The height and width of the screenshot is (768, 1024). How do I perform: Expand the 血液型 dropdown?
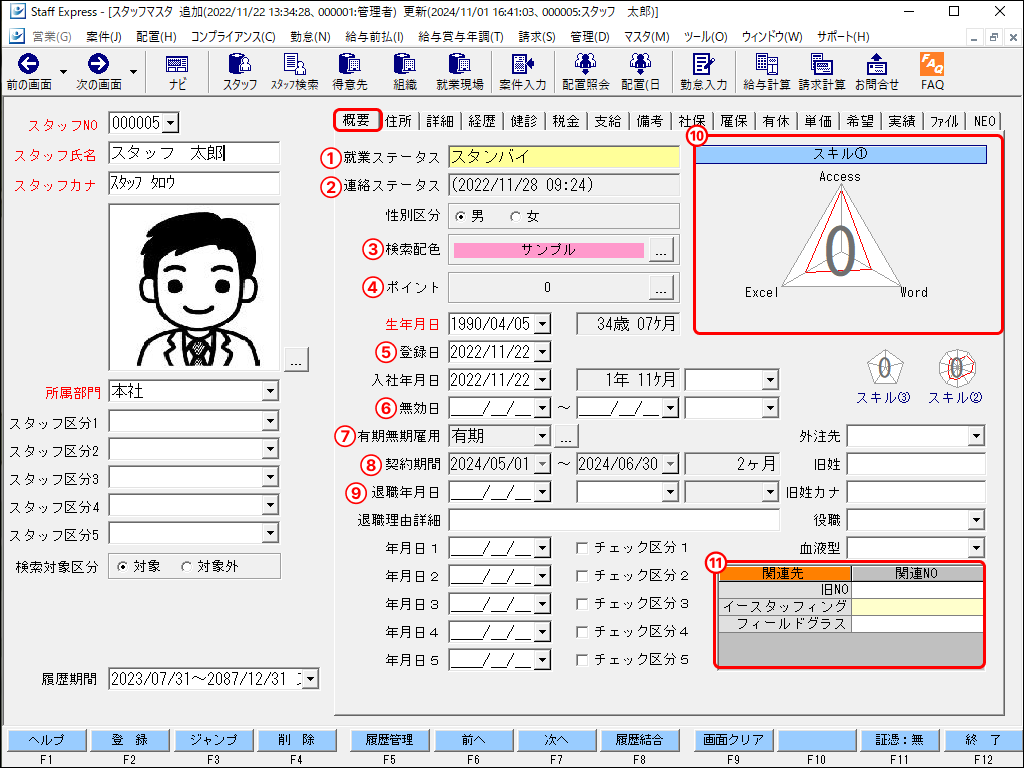pos(976,548)
